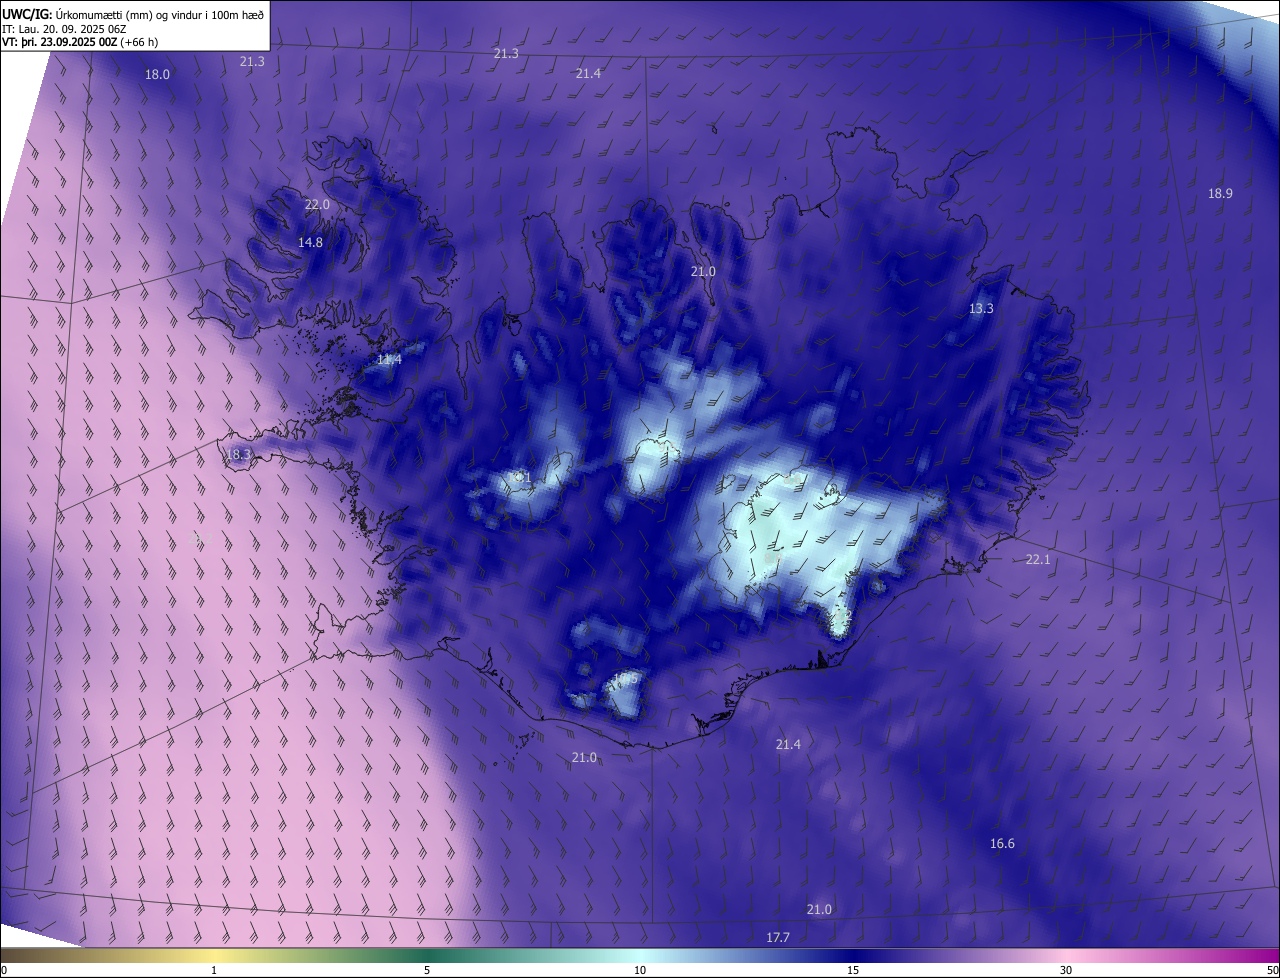Viewport: 1280px width, 978px height.
Task: Click the 10 tick on color scale
Action: [640, 970]
